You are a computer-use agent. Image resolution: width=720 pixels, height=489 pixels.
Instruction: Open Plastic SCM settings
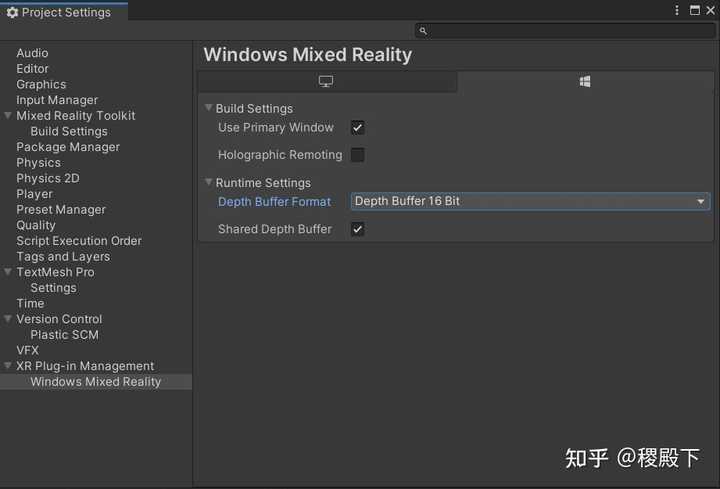pyautogui.click(x=64, y=335)
